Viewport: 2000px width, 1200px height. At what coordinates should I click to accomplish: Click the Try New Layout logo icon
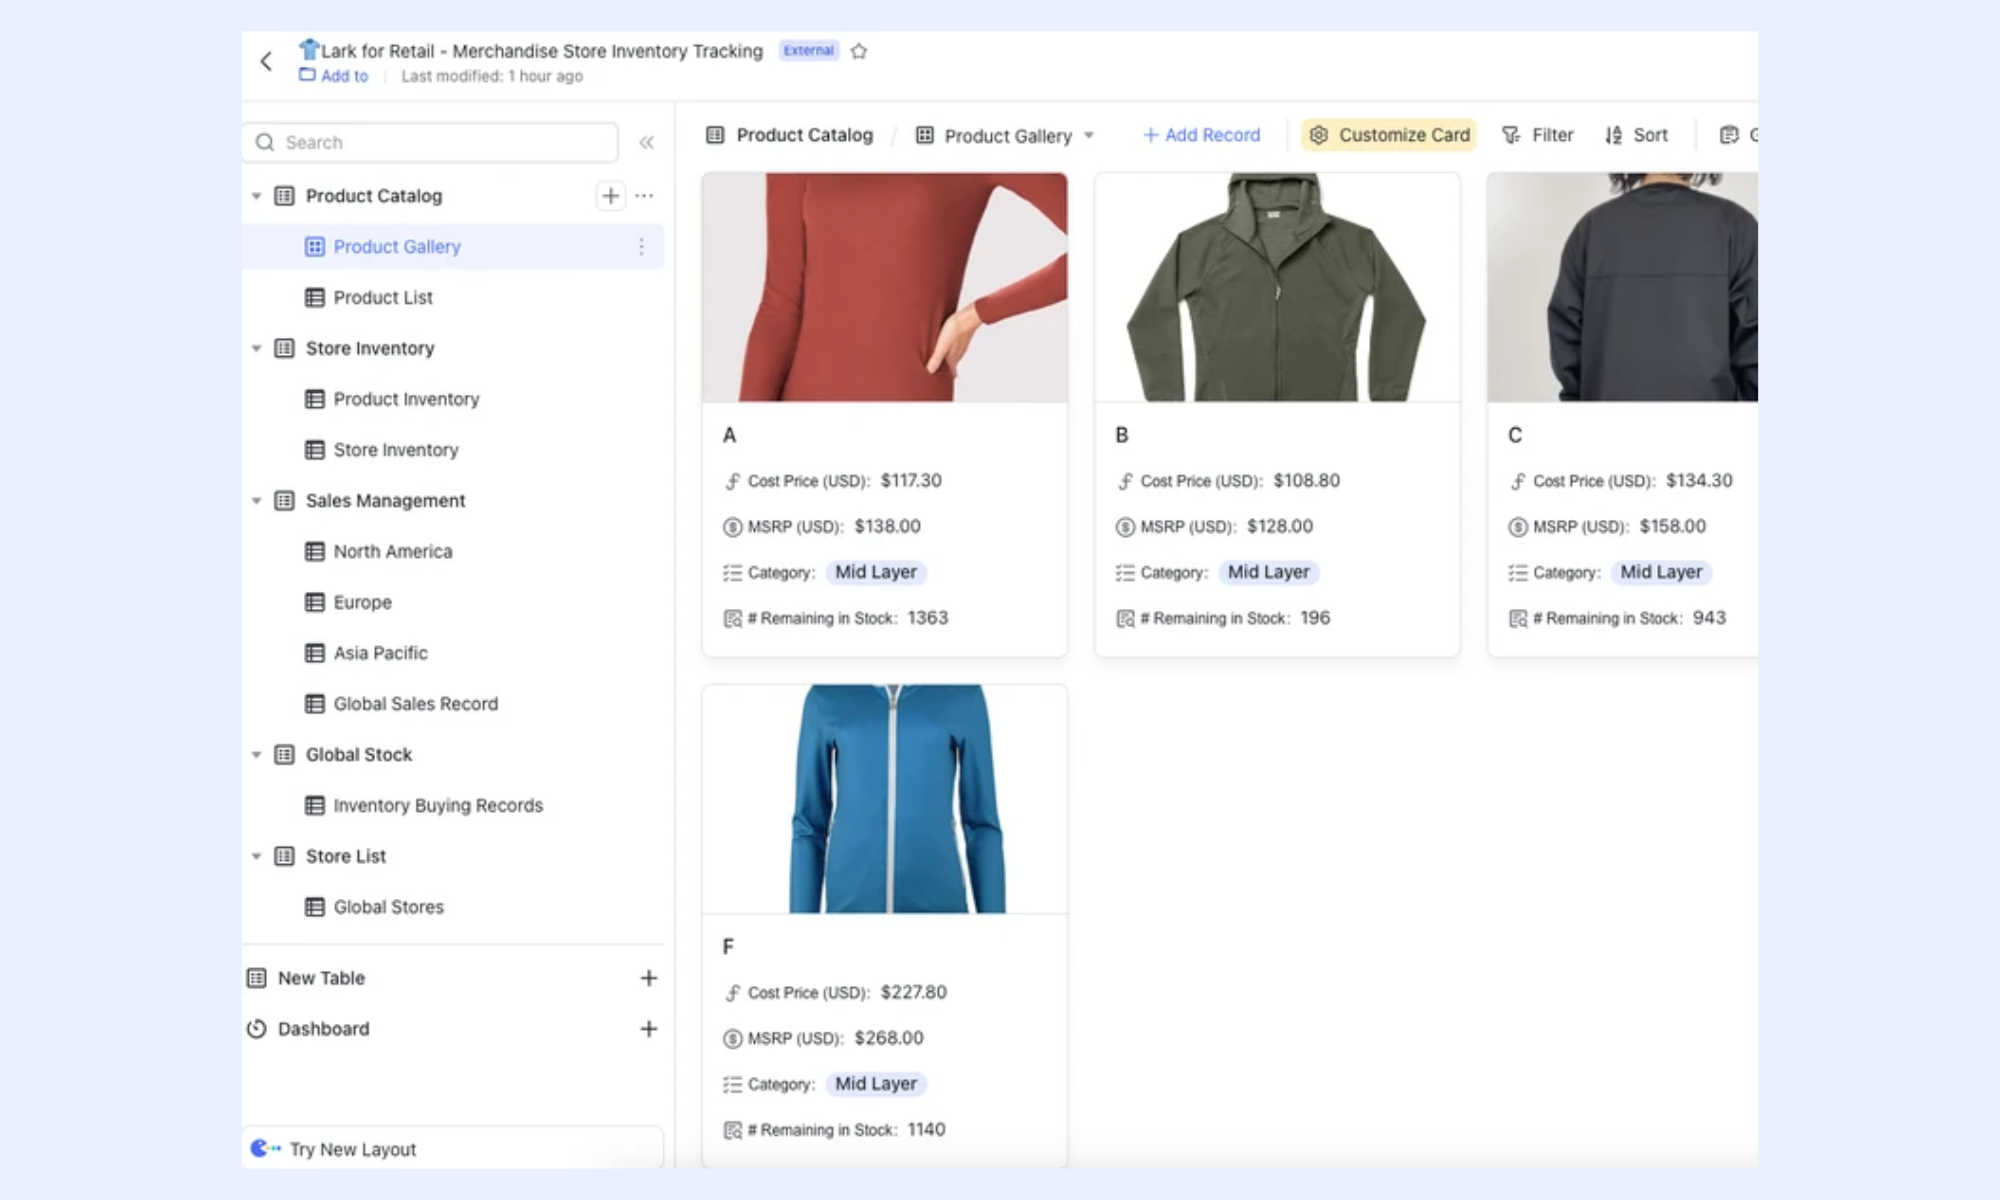click(265, 1148)
